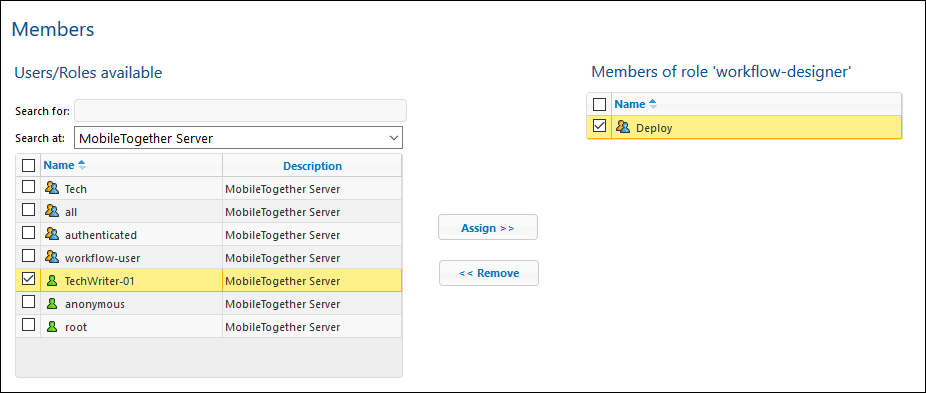
Task: Click the root user icon
Action: tap(52, 326)
